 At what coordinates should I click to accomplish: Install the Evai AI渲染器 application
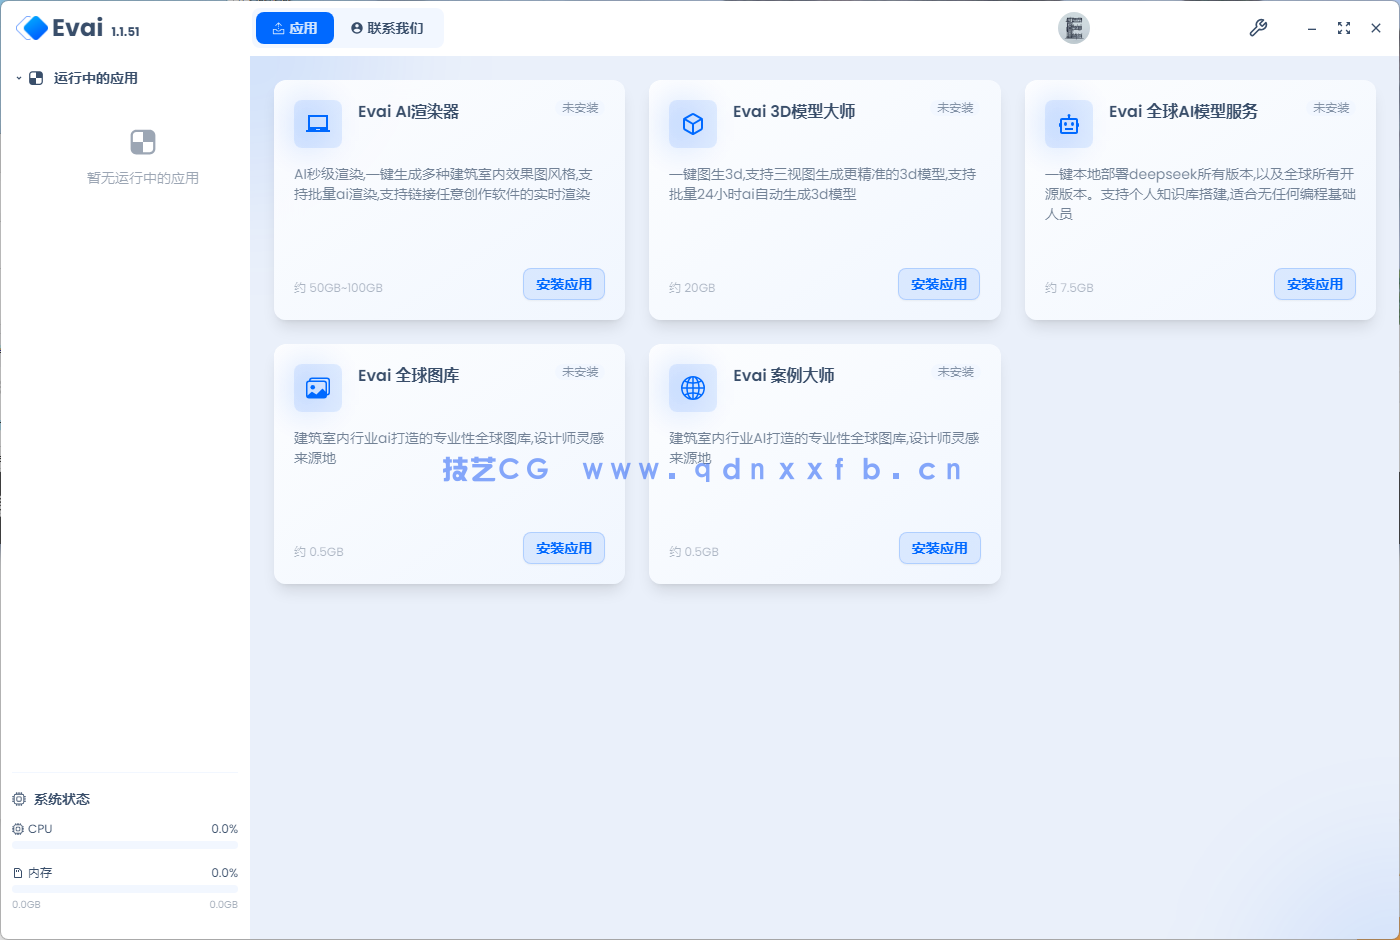point(564,284)
